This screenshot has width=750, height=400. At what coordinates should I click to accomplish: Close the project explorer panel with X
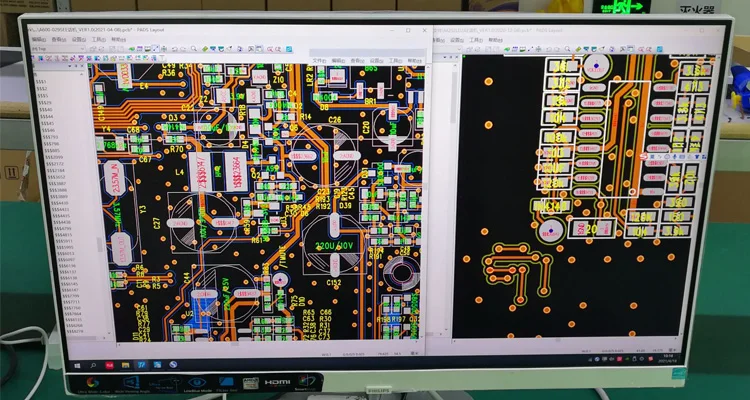tap(82, 66)
